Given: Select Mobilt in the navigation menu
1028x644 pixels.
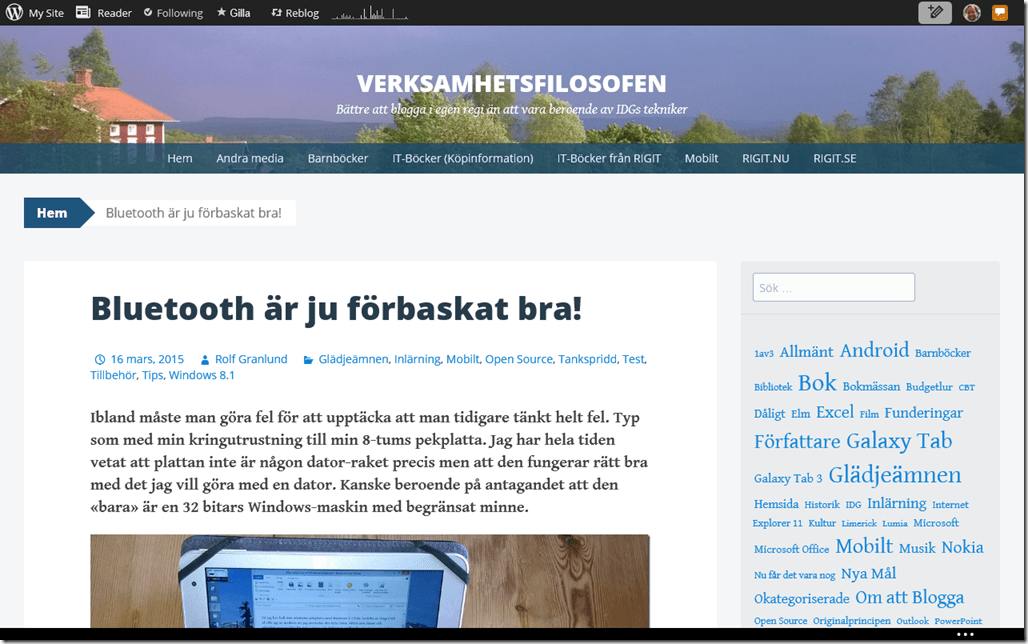Looking at the screenshot, I should tap(701, 158).
